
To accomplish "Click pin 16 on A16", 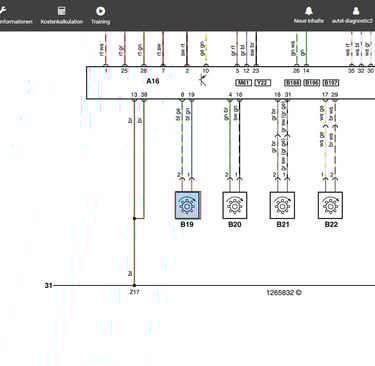I will coord(239,95).
